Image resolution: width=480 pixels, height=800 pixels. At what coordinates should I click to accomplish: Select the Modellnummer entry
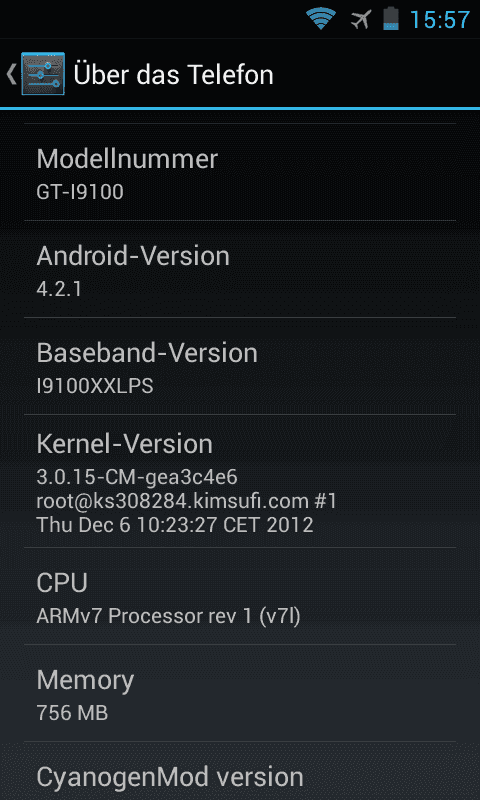point(240,172)
